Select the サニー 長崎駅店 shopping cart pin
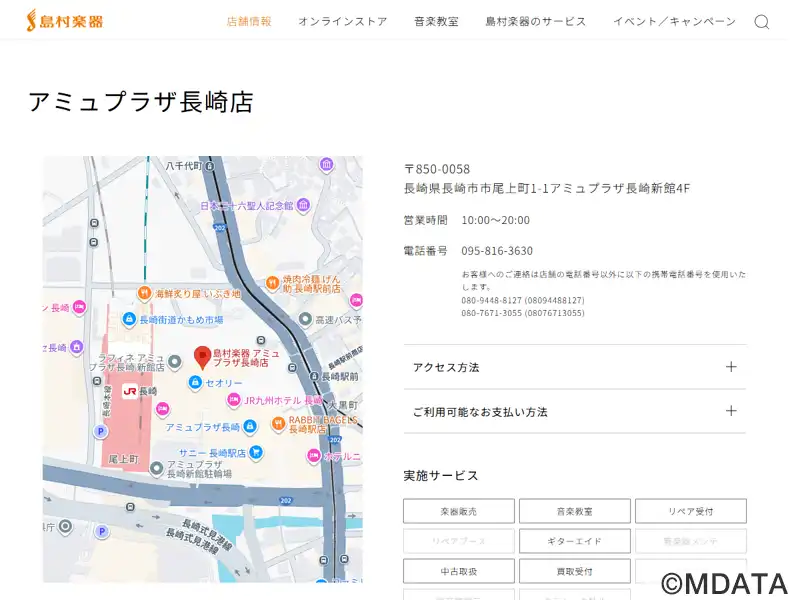800x600 pixels. coord(256,452)
